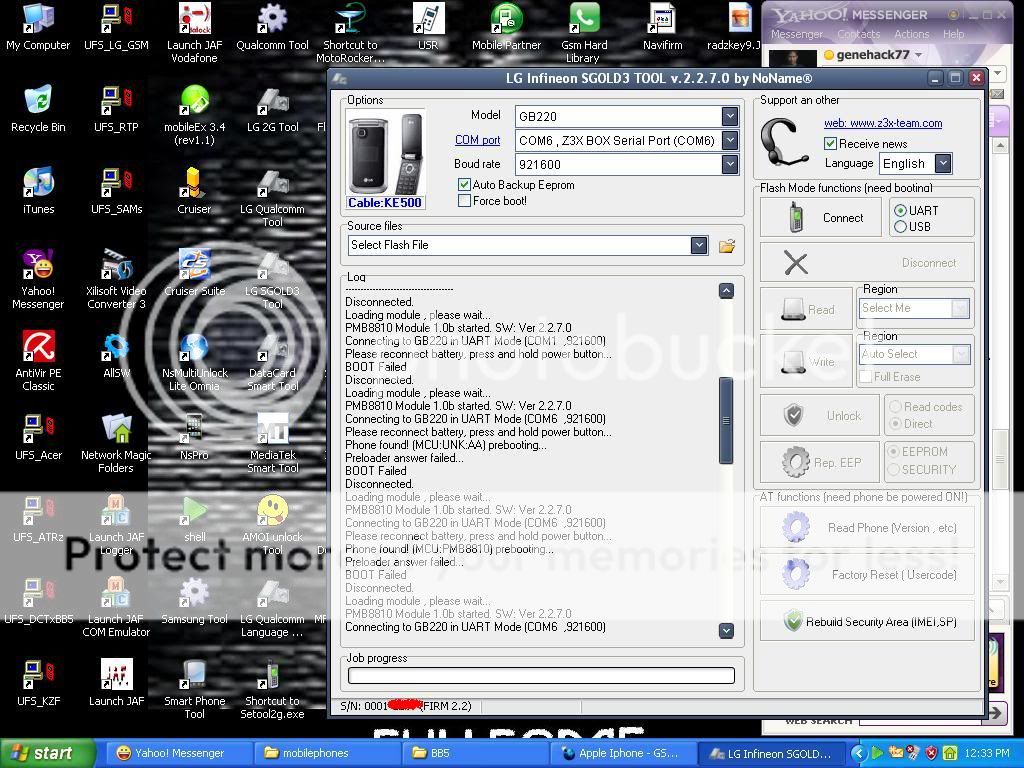Image resolution: width=1024 pixels, height=768 pixels.
Task: Open the Help menu in Yahoo Messenger
Action: 953,35
